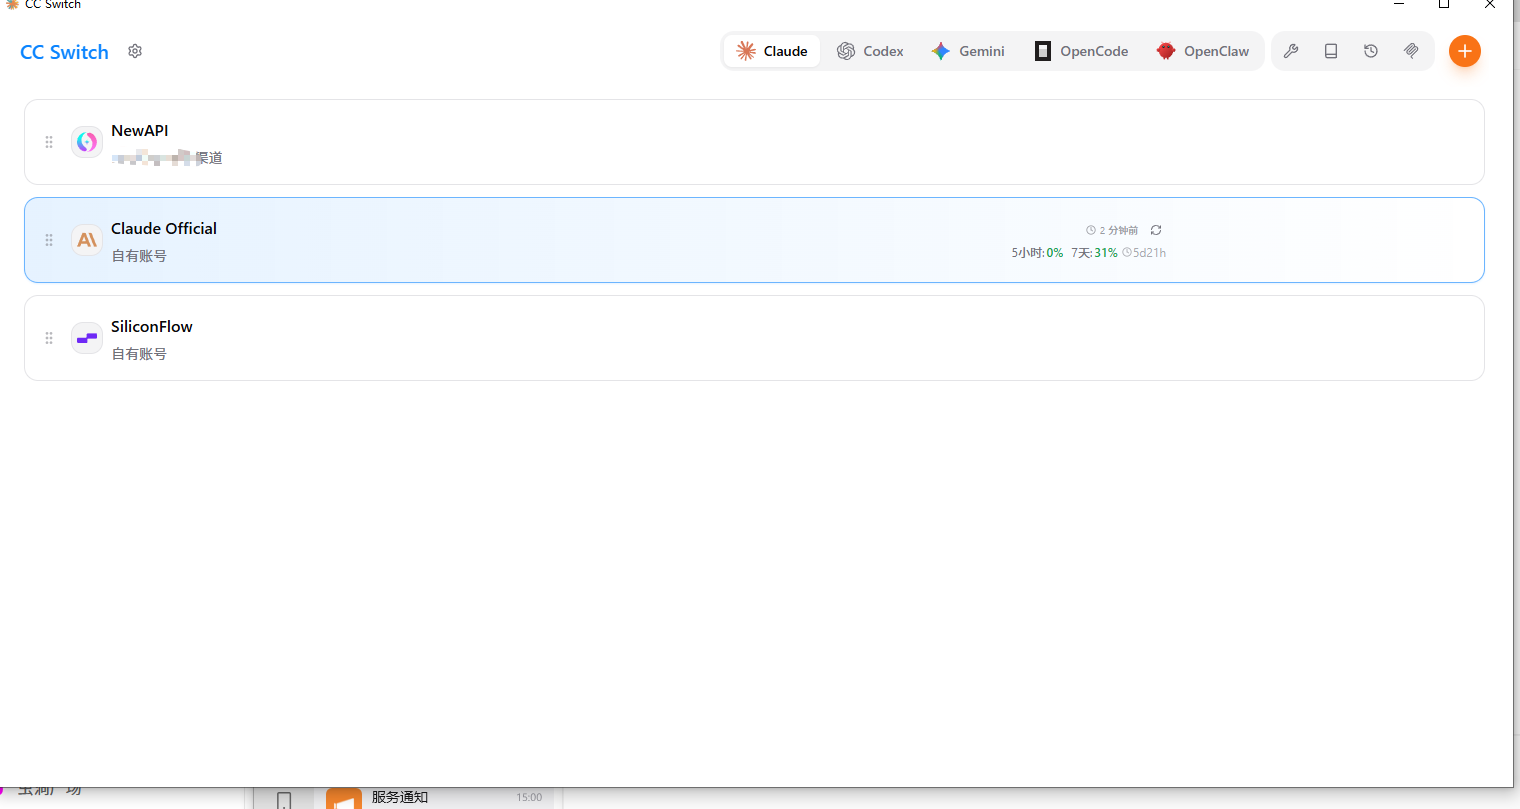Open the wrench tools icon
The height and width of the screenshot is (809, 1520).
pos(1291,51)
